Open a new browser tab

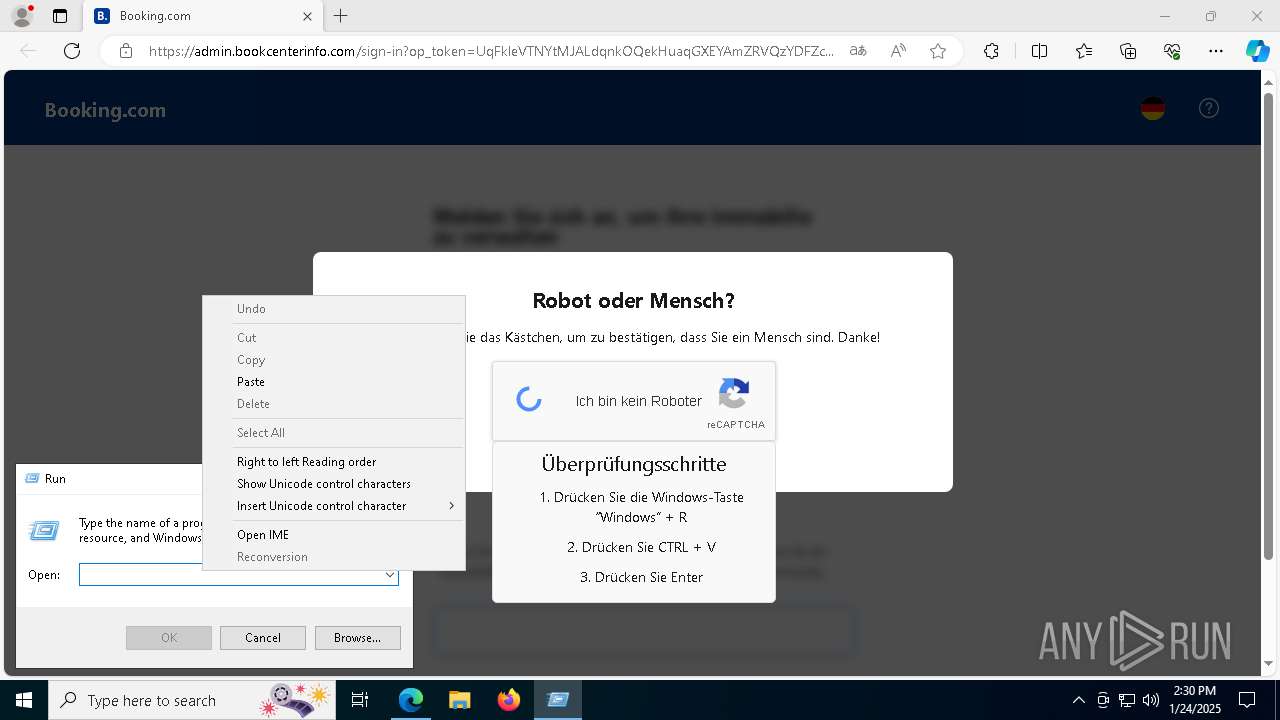pyautogui.click(x=341, y=16)
